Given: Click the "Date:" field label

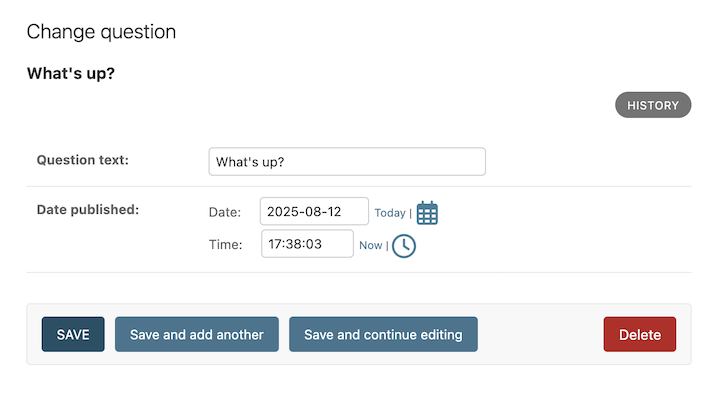Looking at the screenshot, I should click(225, 212).
